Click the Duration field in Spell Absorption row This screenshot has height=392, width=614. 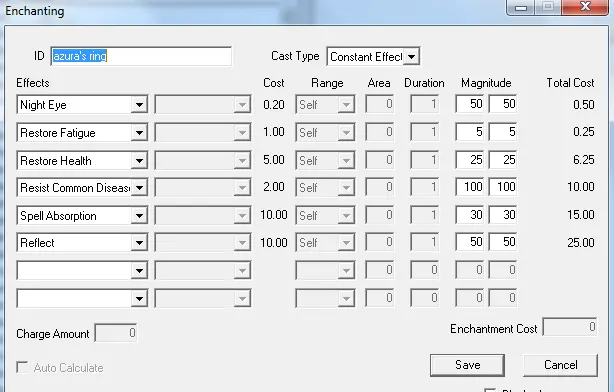[424, 215]
